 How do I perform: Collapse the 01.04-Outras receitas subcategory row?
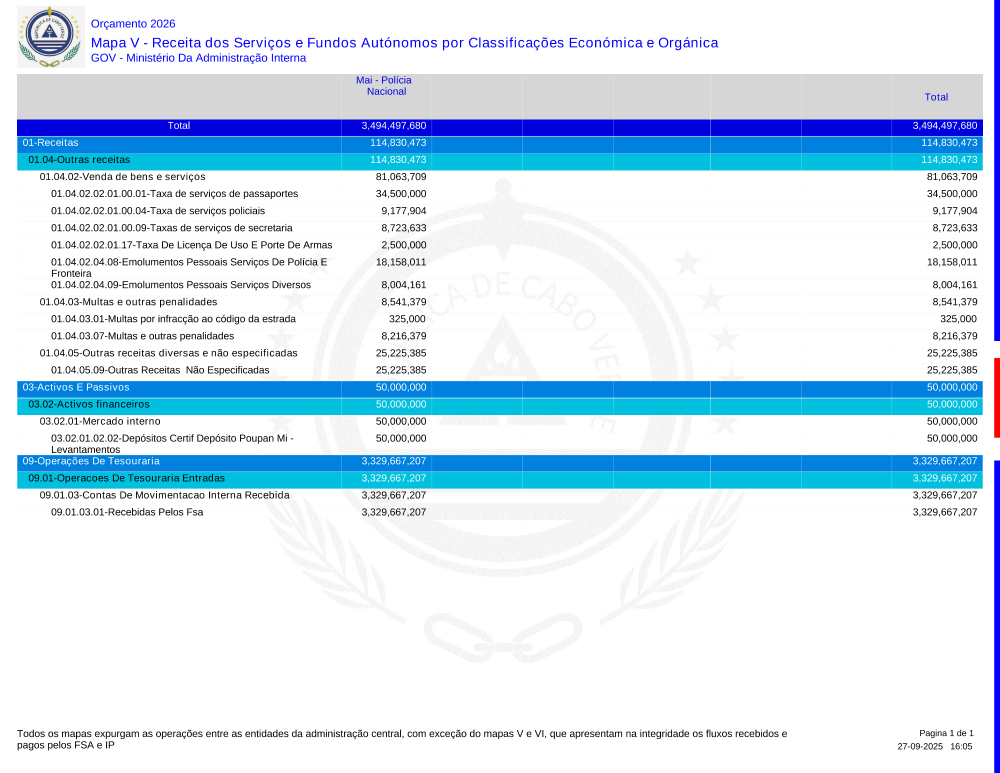(x=79, y=160)
